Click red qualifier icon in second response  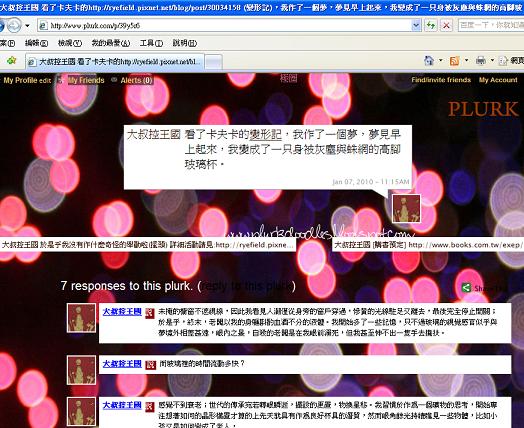tap(151, 365)
